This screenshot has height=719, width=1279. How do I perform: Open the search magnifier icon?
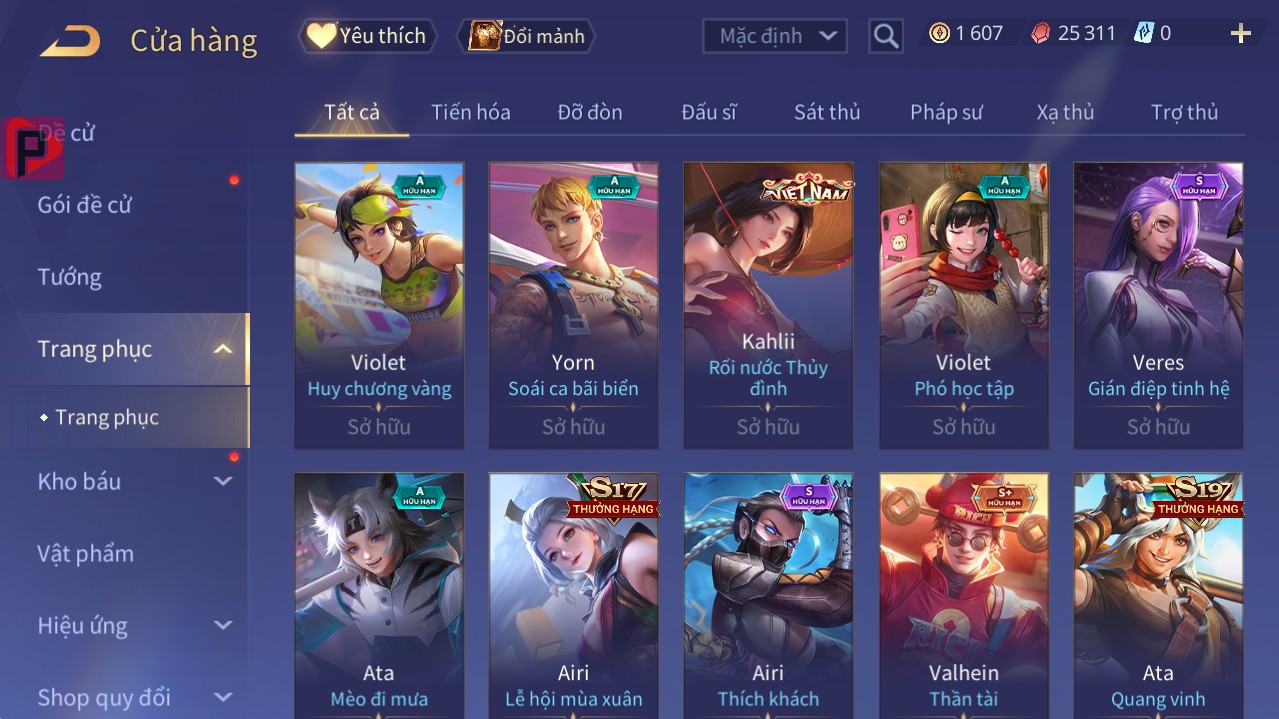[x=886, y=36]
